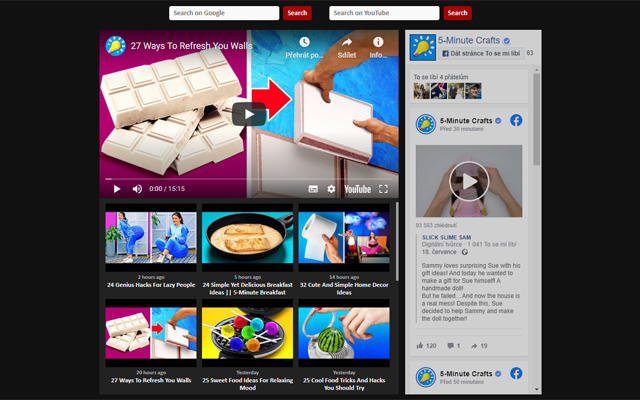Click the Dát stránce To se mi líbí button
Screen dimensions: 640x400
(481, 53)
